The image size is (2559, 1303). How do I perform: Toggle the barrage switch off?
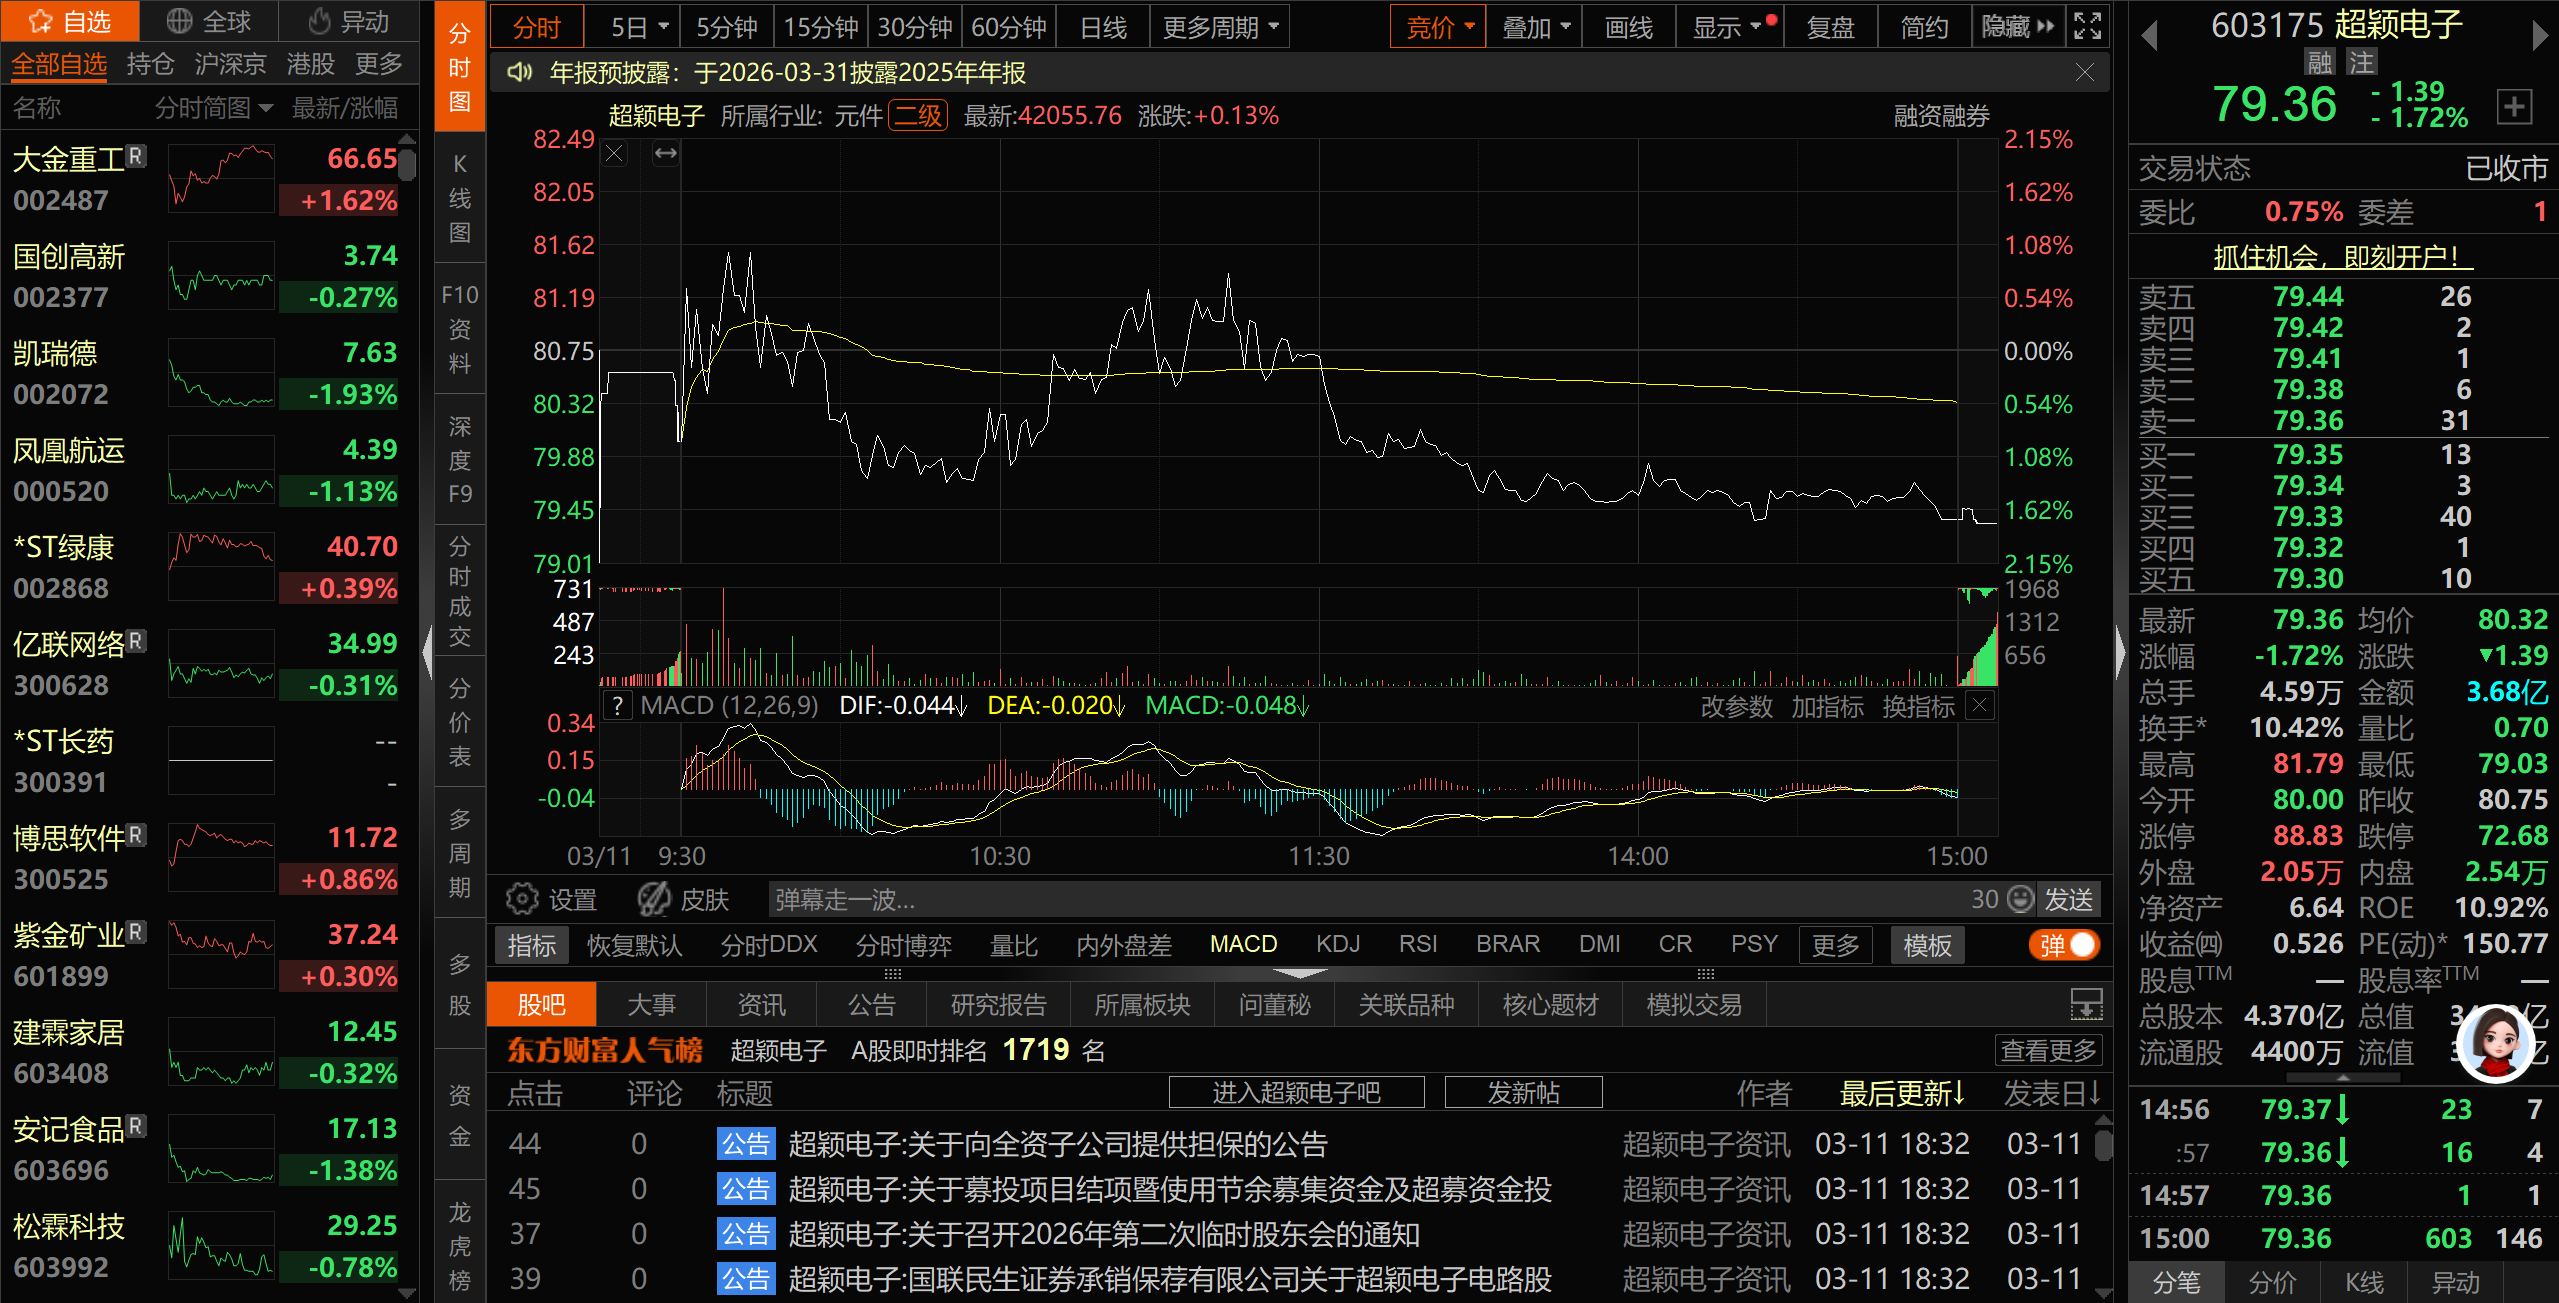pos(2065,945)
